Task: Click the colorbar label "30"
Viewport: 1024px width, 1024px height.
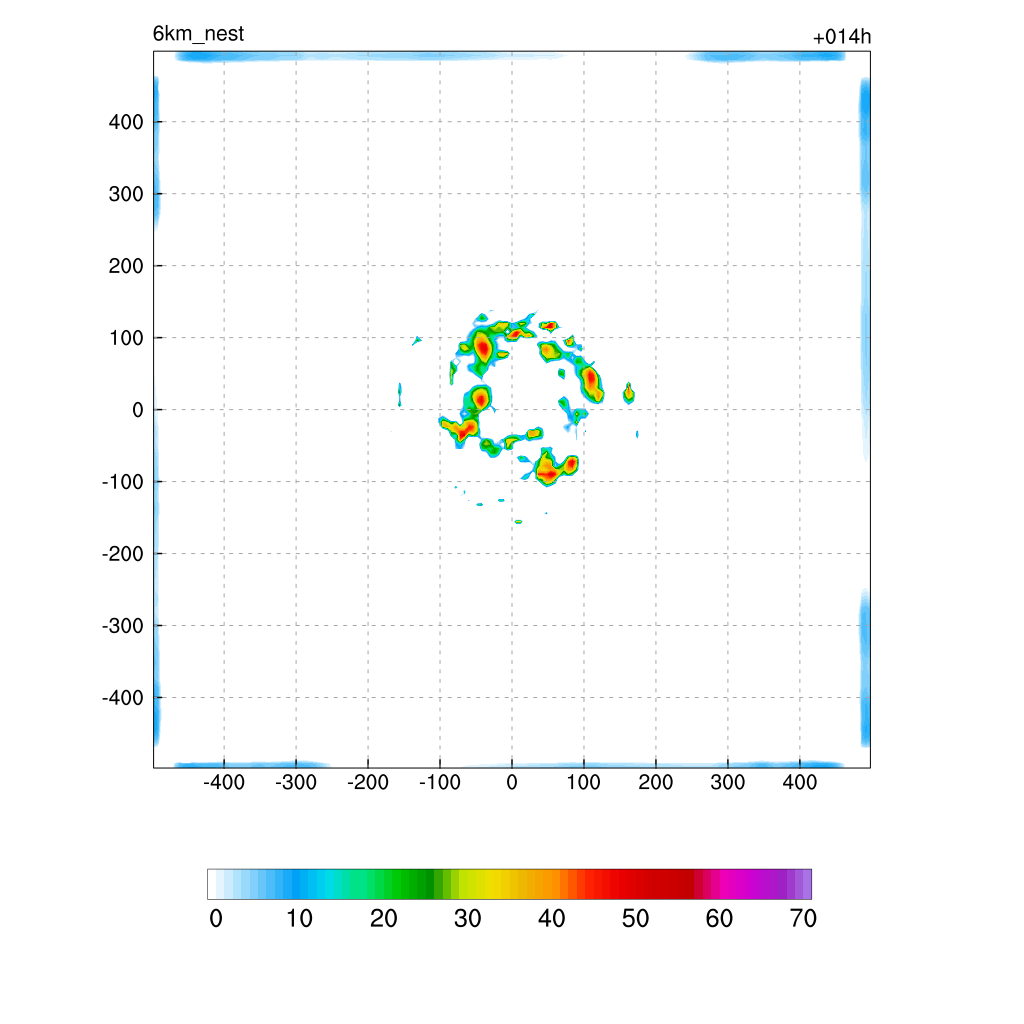Action: pyautogui.click(x=468, y=919)
